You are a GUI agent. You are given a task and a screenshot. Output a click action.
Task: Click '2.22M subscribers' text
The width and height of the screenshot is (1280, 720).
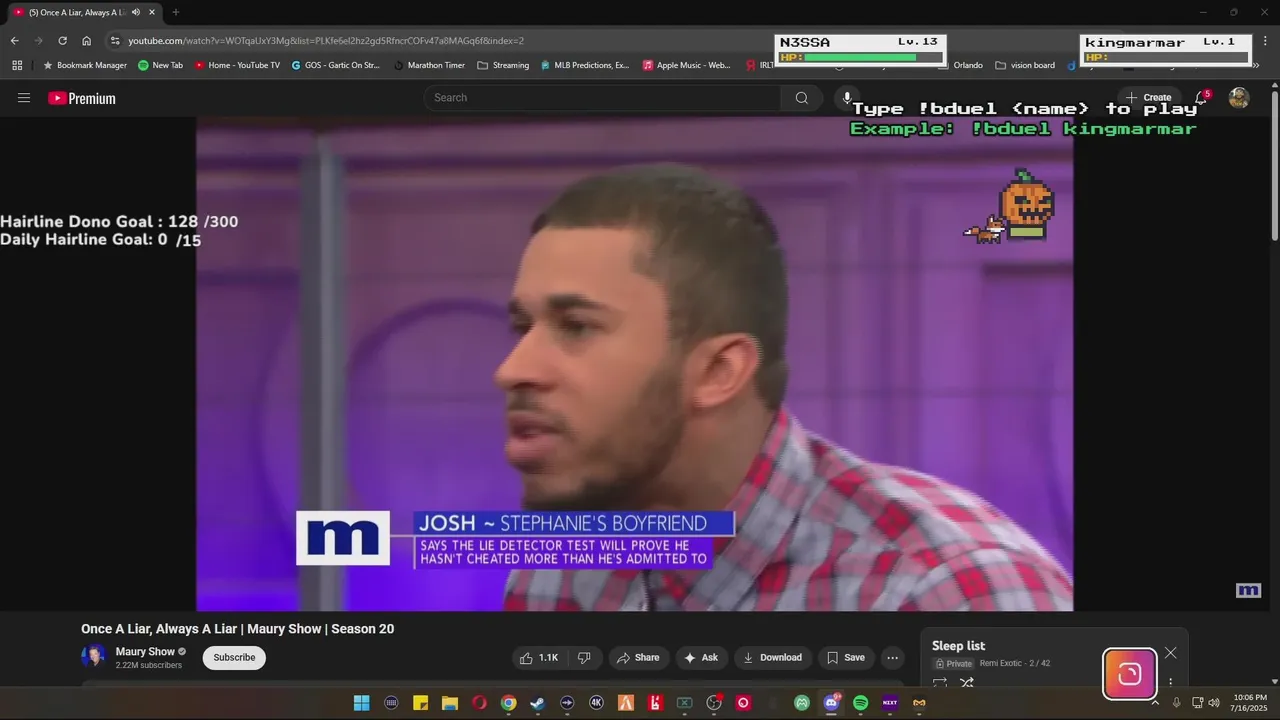pos(149,665)
